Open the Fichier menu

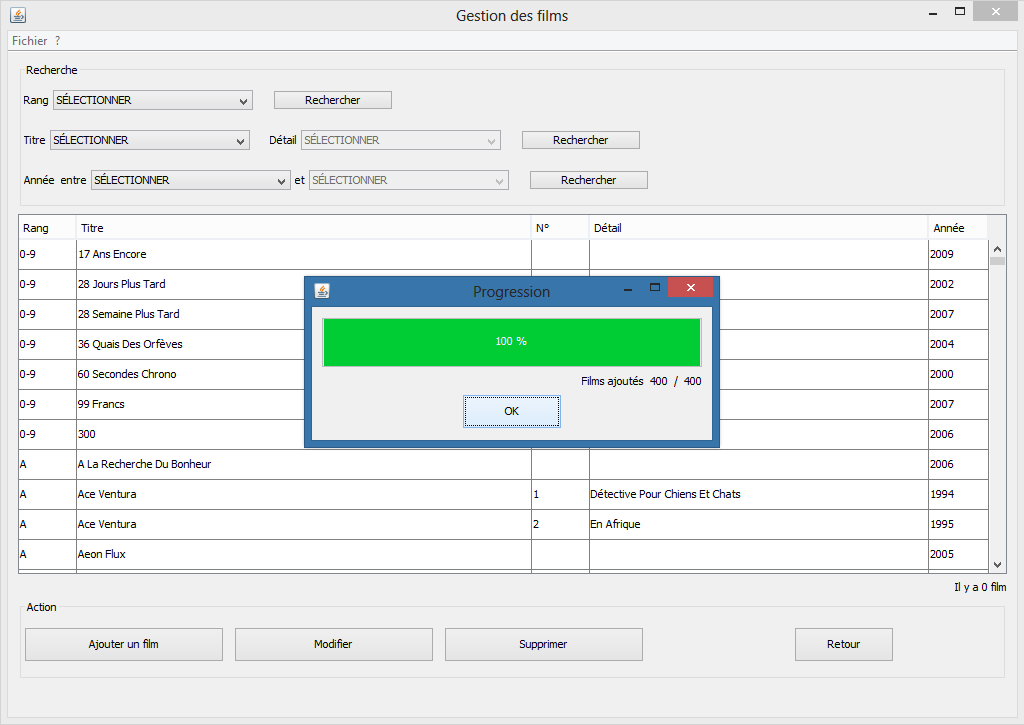click(29, 40)
